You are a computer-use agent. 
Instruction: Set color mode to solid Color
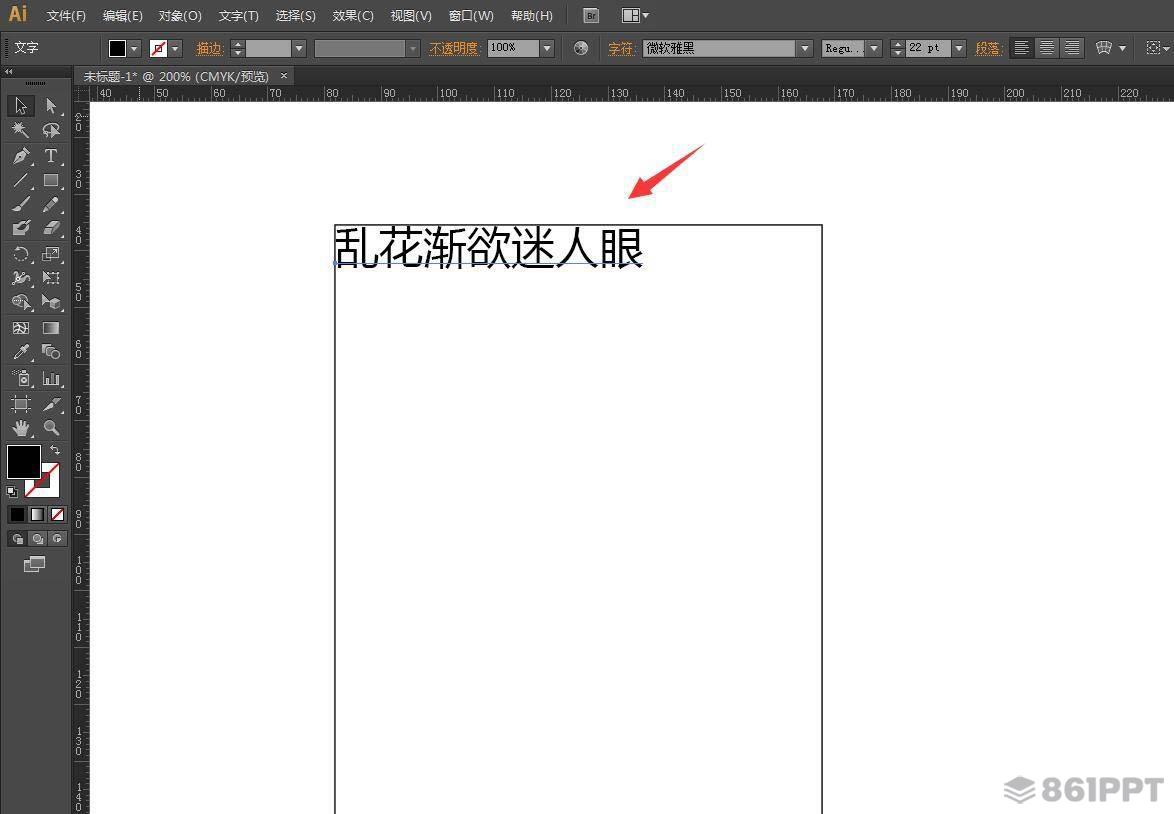16,514
